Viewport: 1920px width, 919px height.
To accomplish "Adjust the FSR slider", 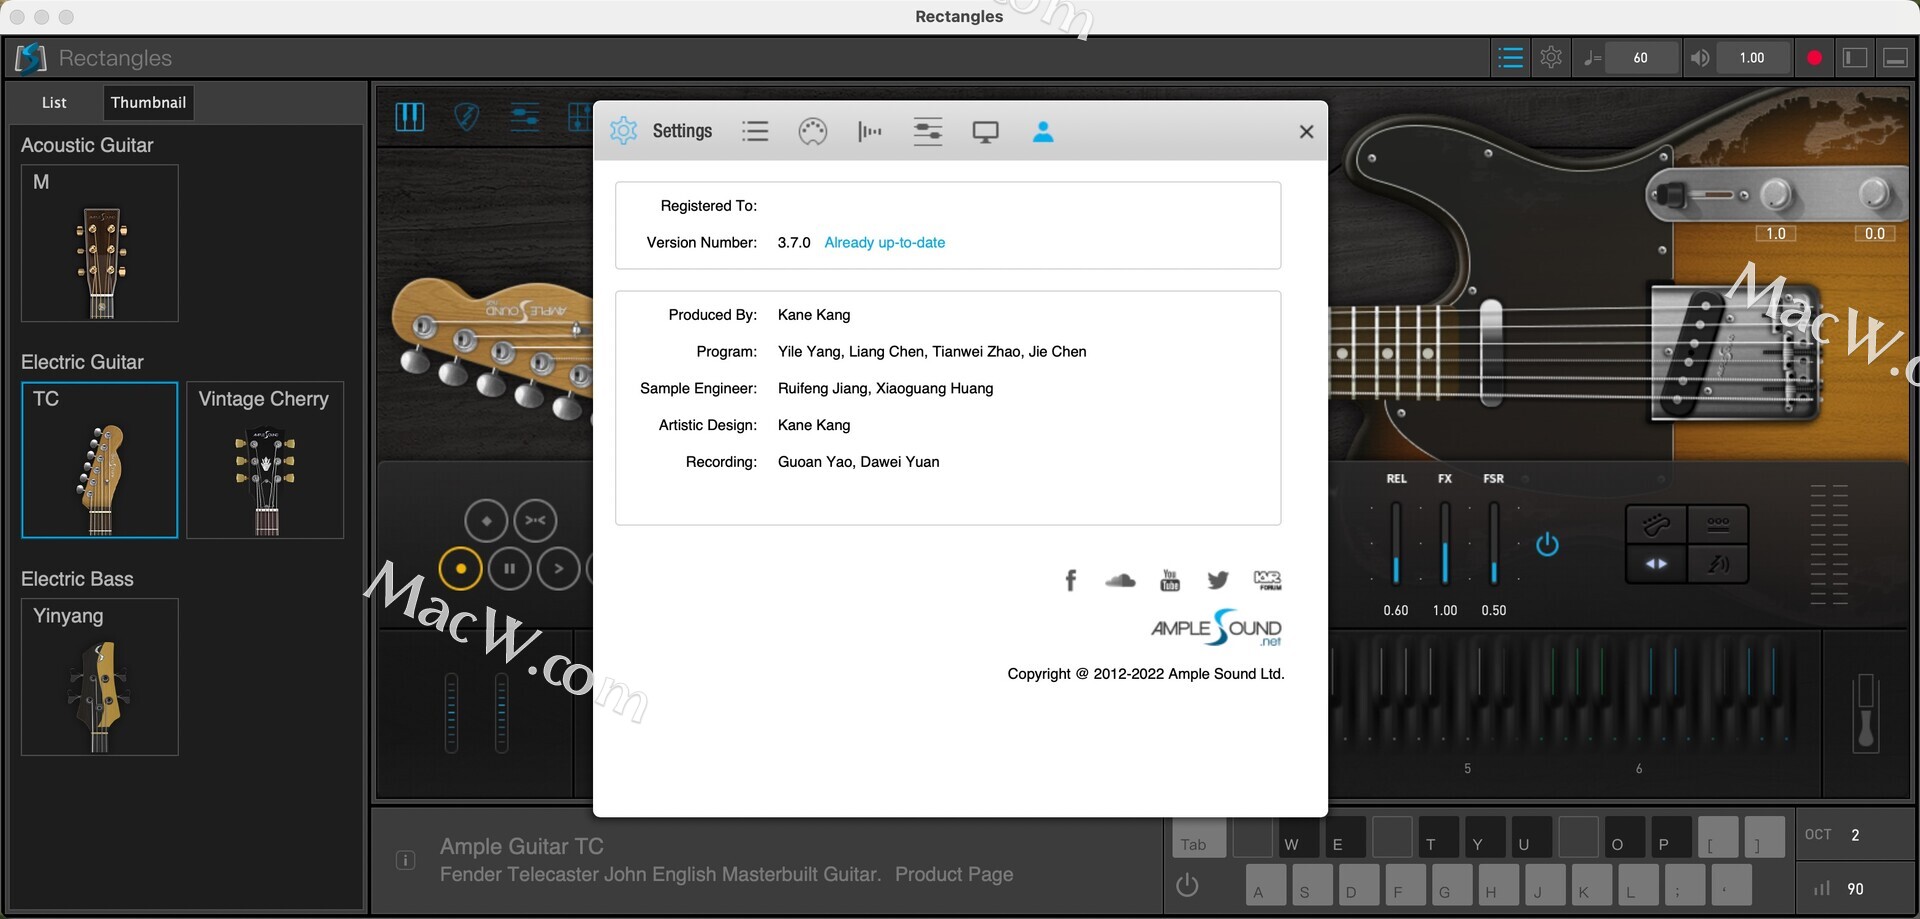I will (x=1494, y=544).
